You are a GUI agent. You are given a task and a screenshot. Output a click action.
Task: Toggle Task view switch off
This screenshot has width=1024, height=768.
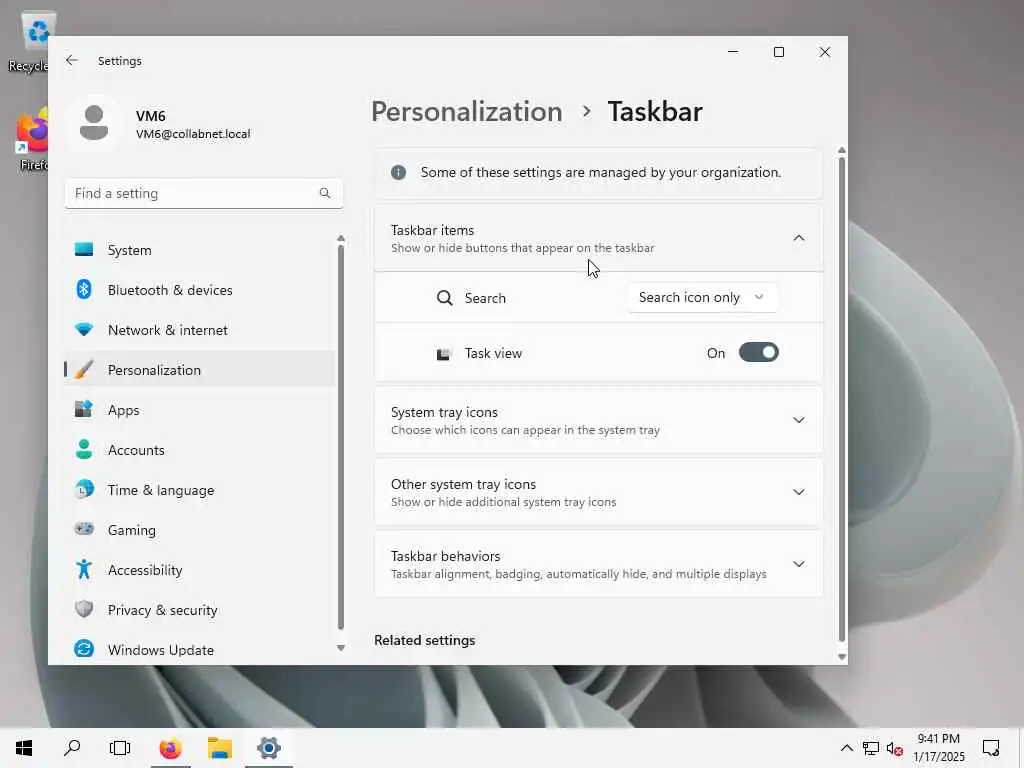tap(758, 353)
